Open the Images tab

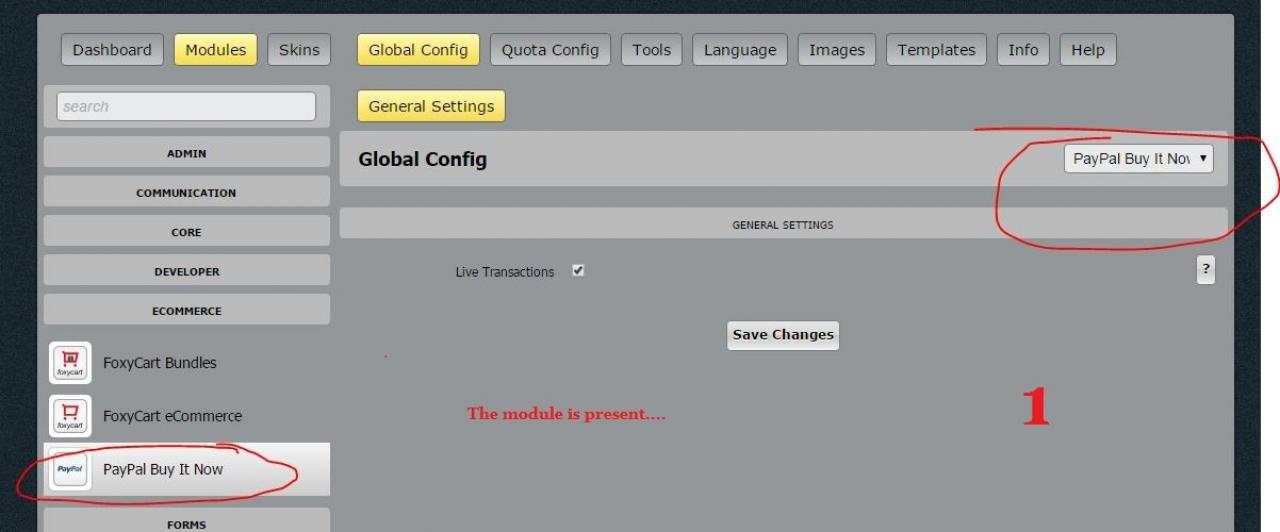tap(837, 50)
